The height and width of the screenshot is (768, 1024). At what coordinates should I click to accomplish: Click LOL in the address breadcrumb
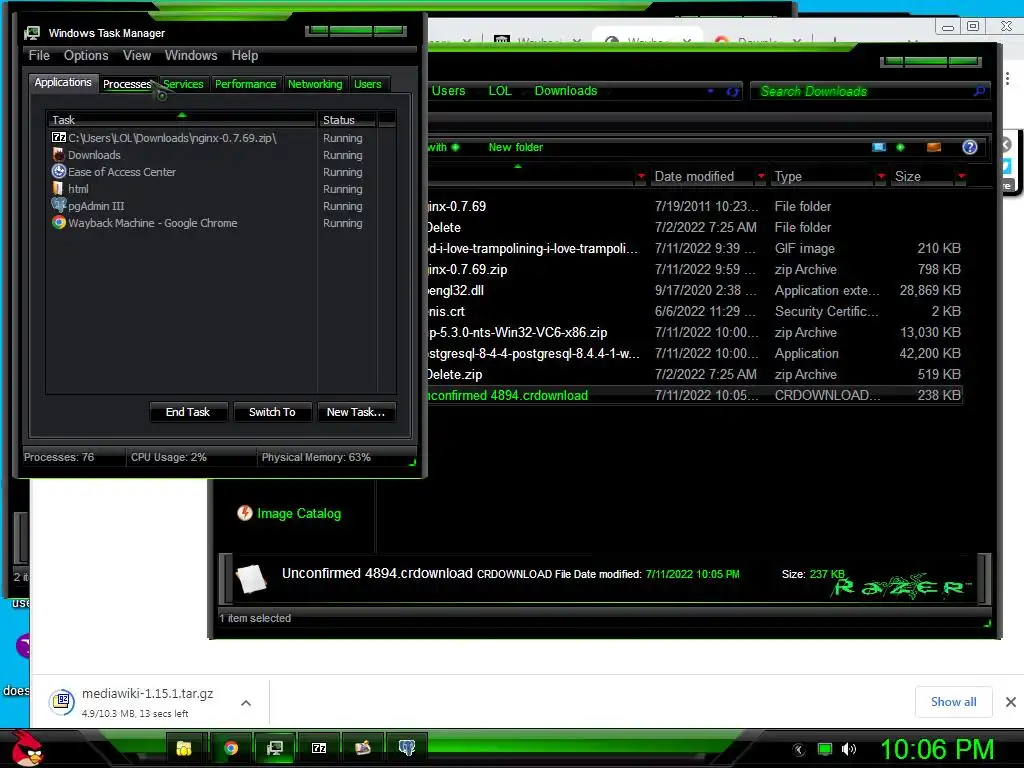500,91
